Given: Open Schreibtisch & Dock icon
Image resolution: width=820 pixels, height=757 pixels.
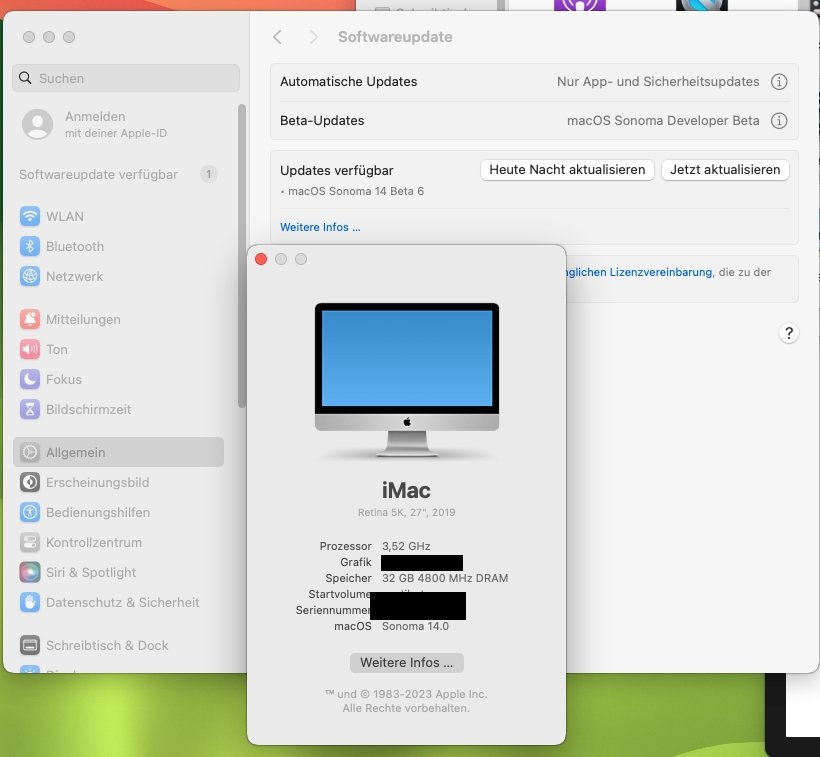Looking at the screenshot, I should coord(30,645).
